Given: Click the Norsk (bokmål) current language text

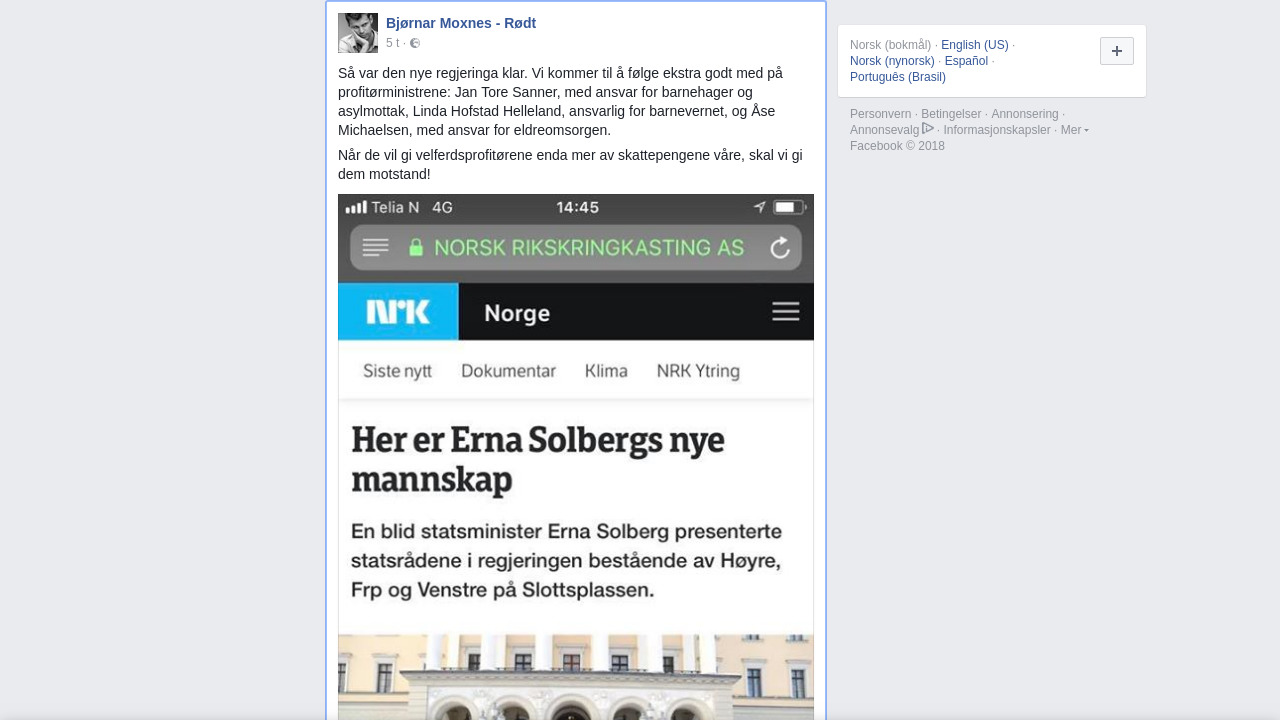Looking at the screenshot, I should 890,45.
